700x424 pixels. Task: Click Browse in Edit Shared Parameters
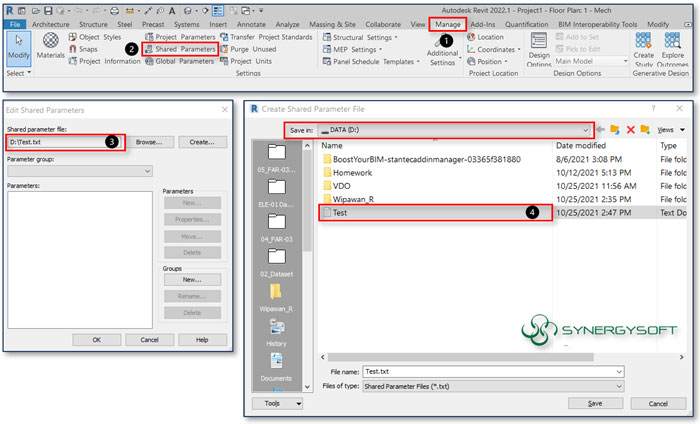[x=149, y=142]
